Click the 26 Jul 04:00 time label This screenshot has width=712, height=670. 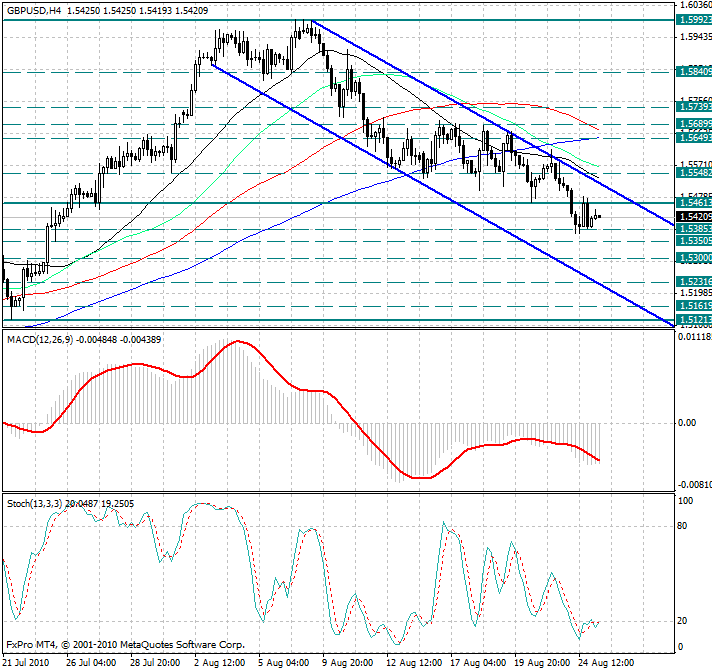(x=91, y=662)
